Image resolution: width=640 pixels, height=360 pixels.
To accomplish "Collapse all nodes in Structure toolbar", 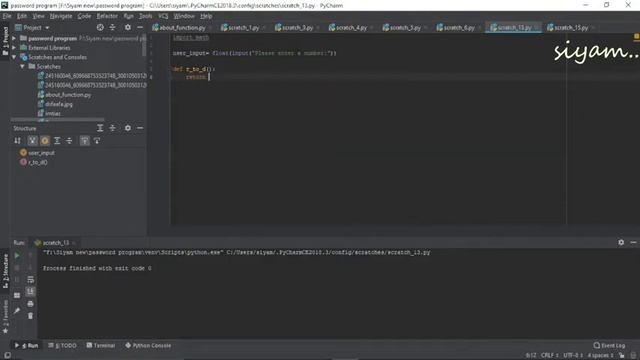I will pos(69,141).
